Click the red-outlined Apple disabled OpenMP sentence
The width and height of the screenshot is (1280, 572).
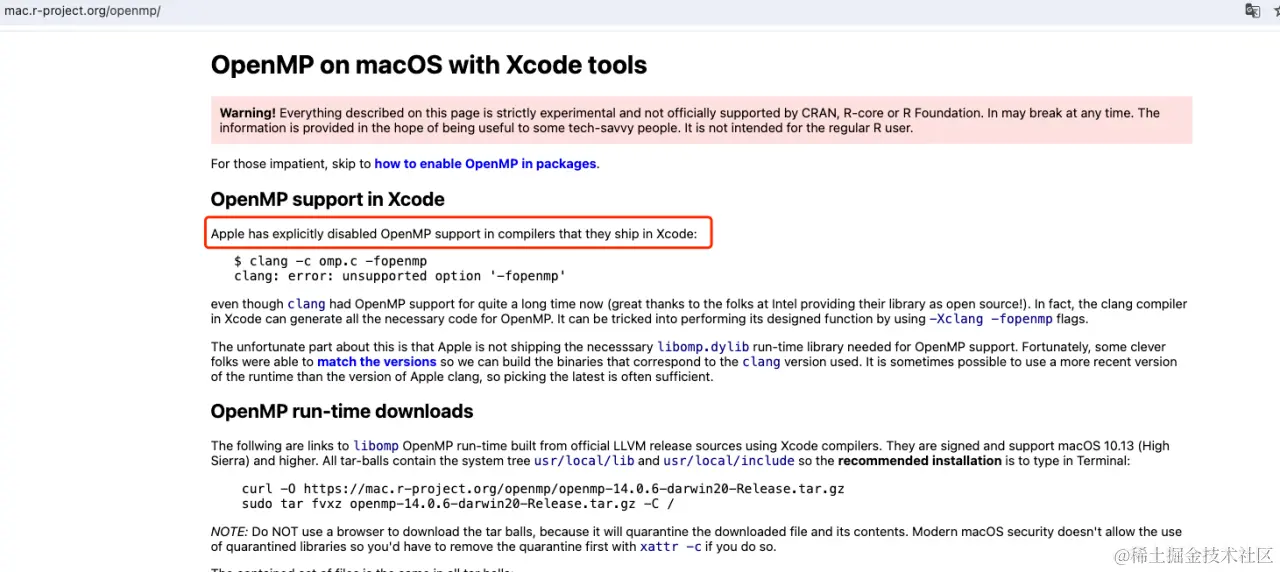pos(459,235)
